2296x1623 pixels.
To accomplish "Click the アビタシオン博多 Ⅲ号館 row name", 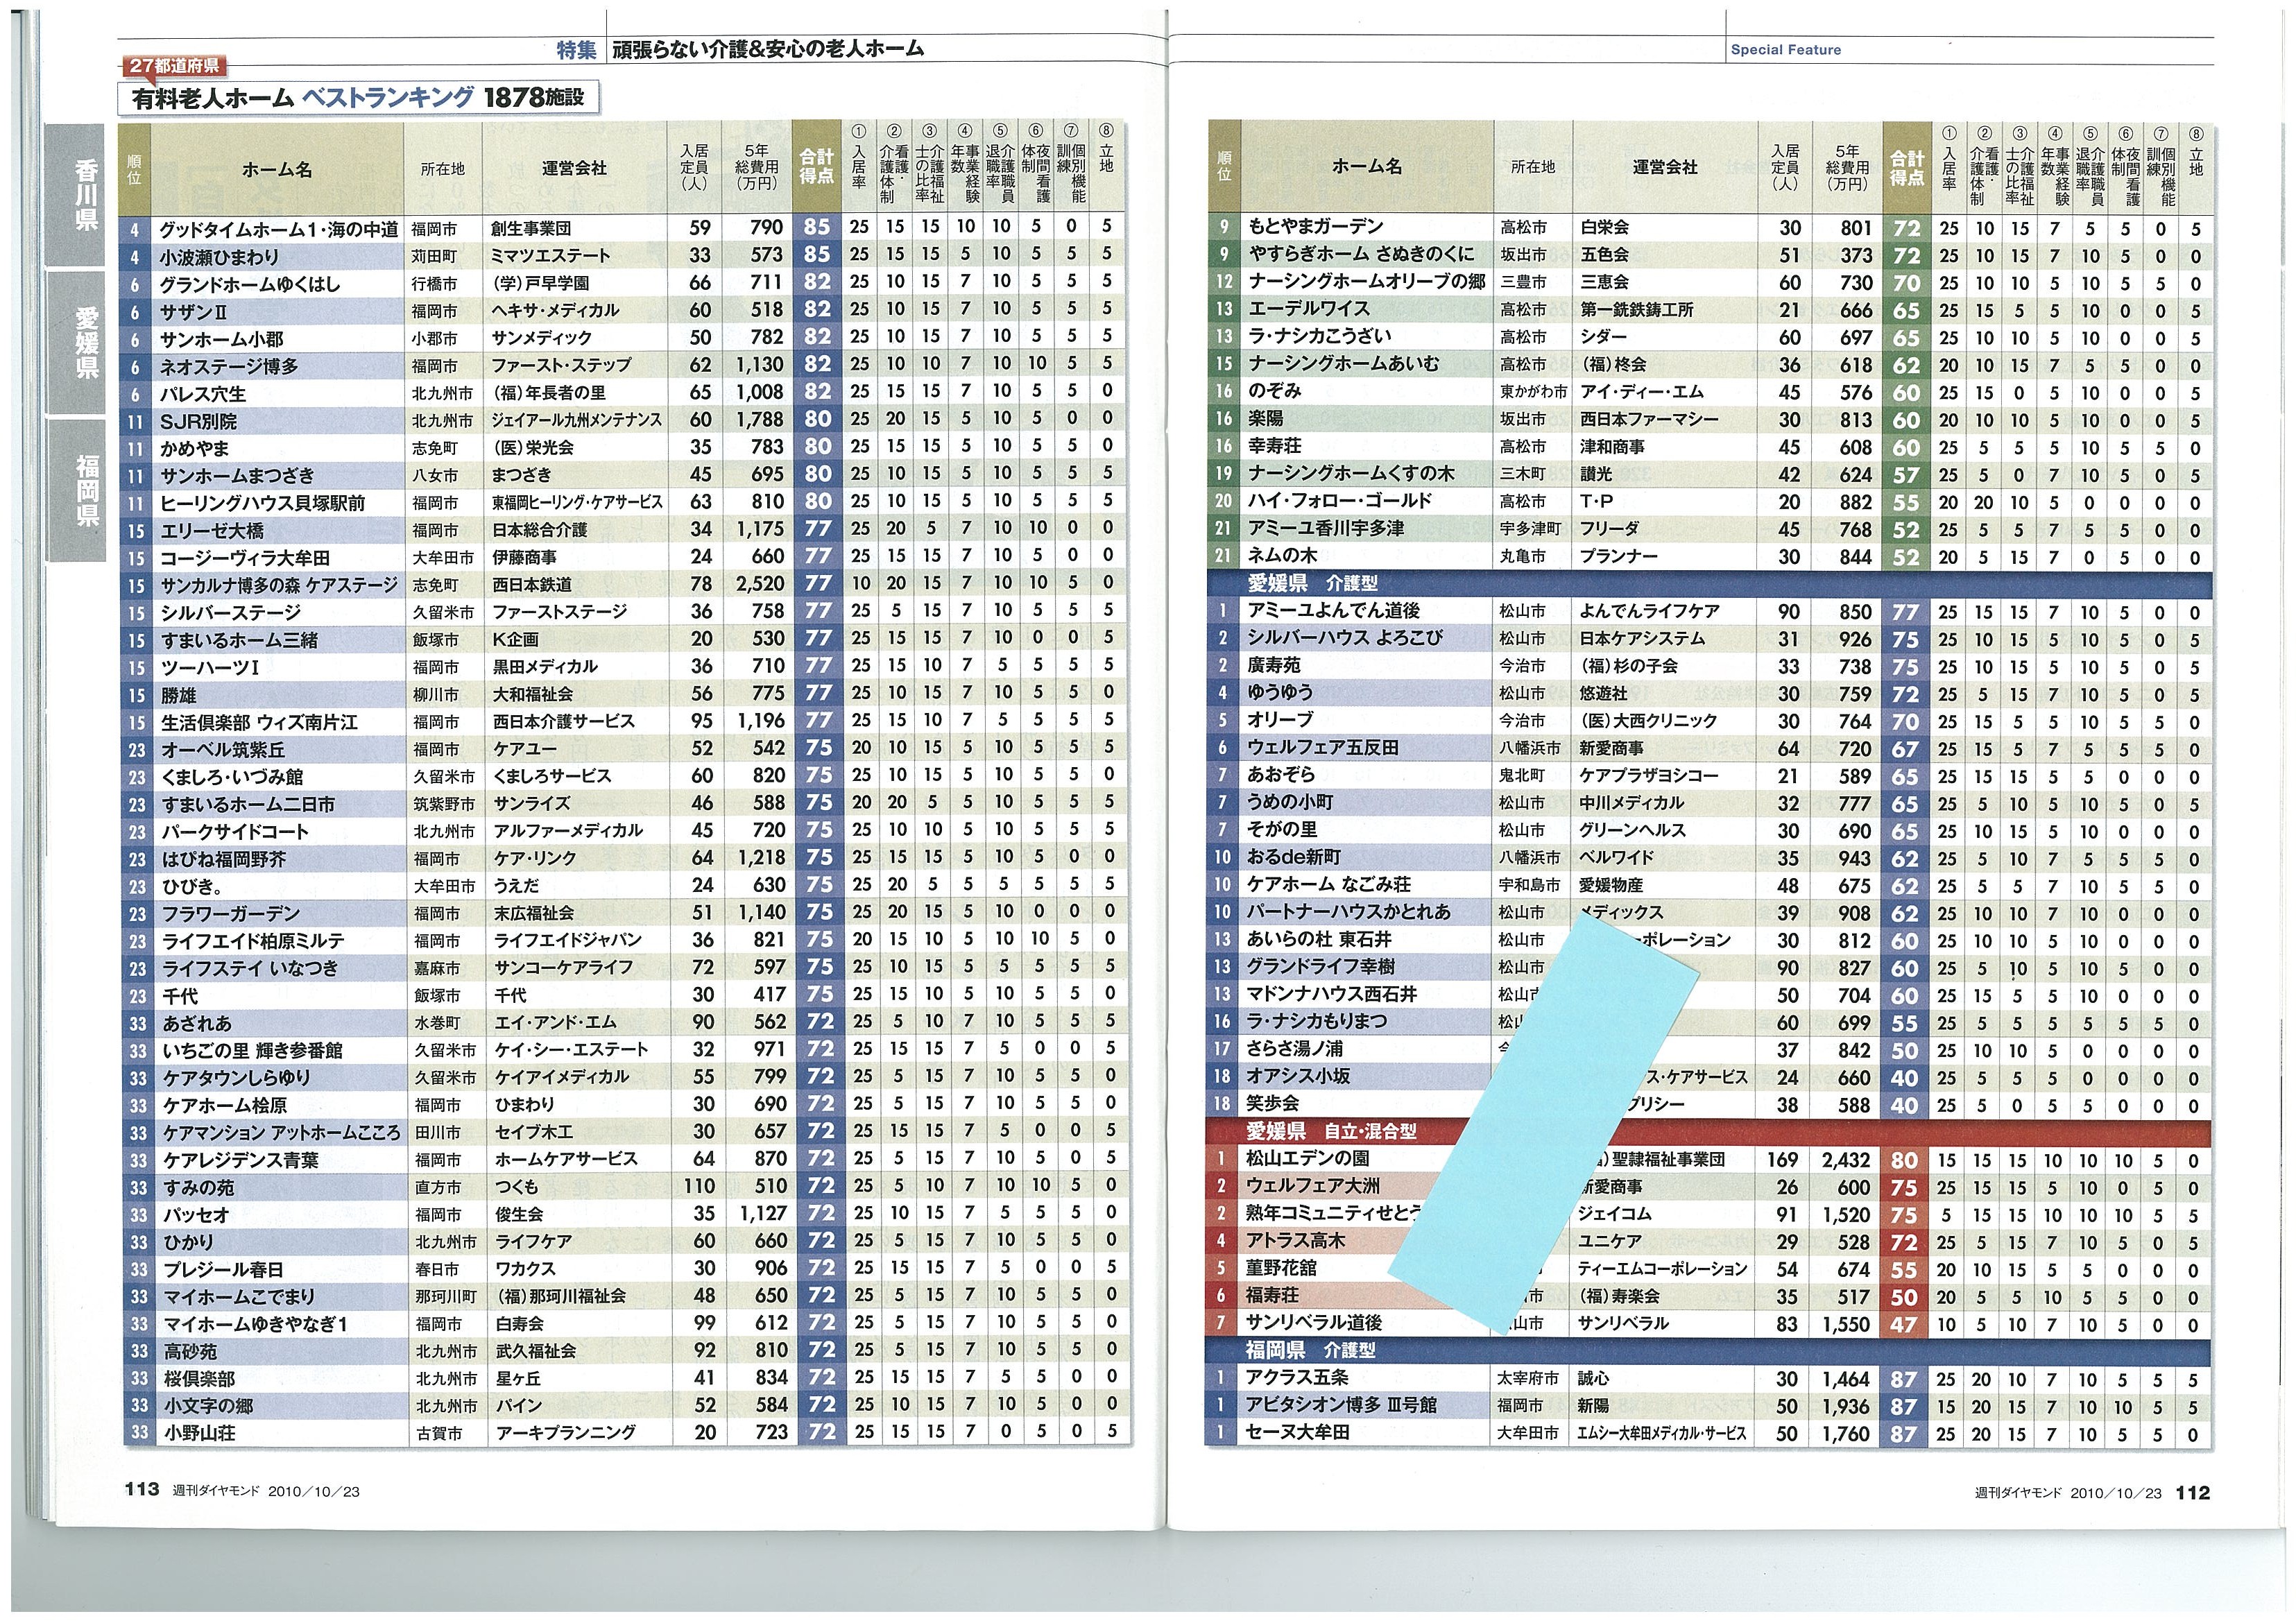I will coord(1341,1405).
